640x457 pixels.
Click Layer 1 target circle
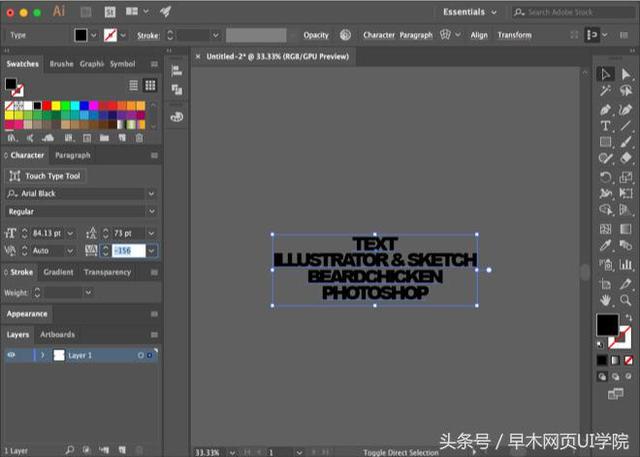click(140, 355)
